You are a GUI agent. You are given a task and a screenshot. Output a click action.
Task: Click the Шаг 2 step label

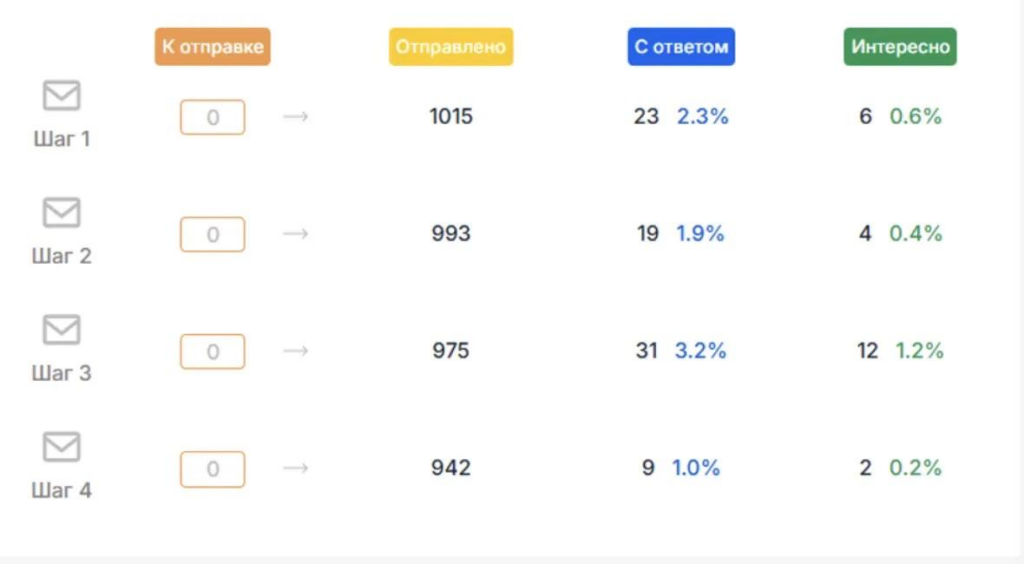[x=61, y=256]
